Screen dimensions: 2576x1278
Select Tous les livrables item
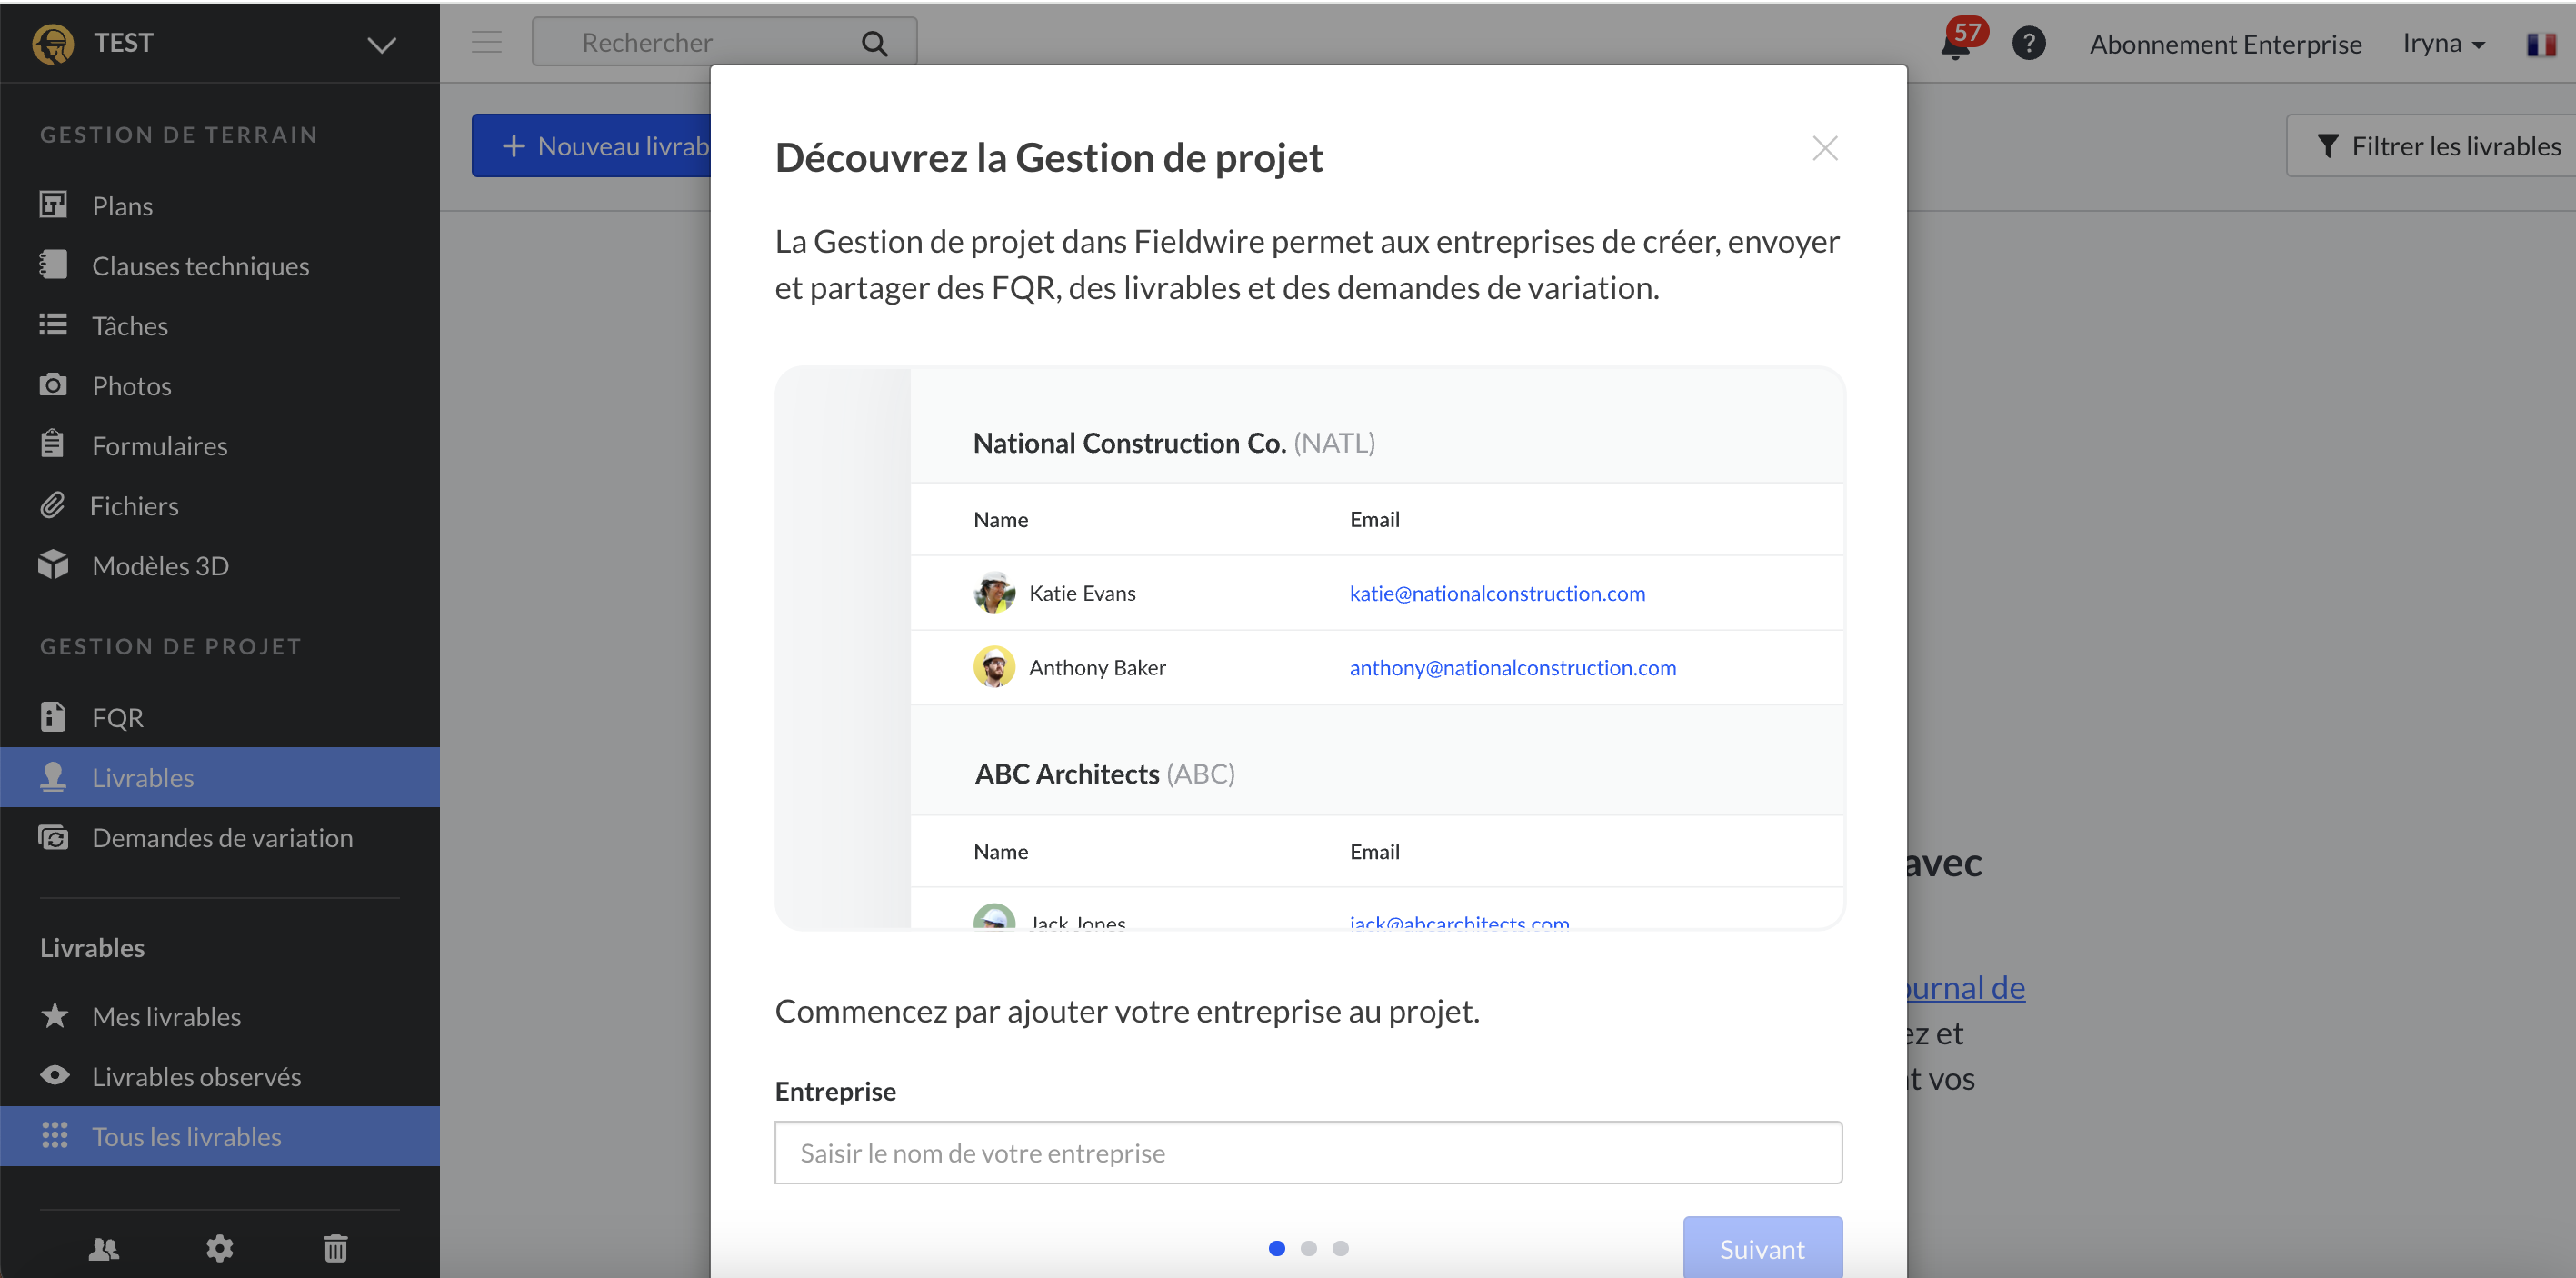[x=220, y=1137]
